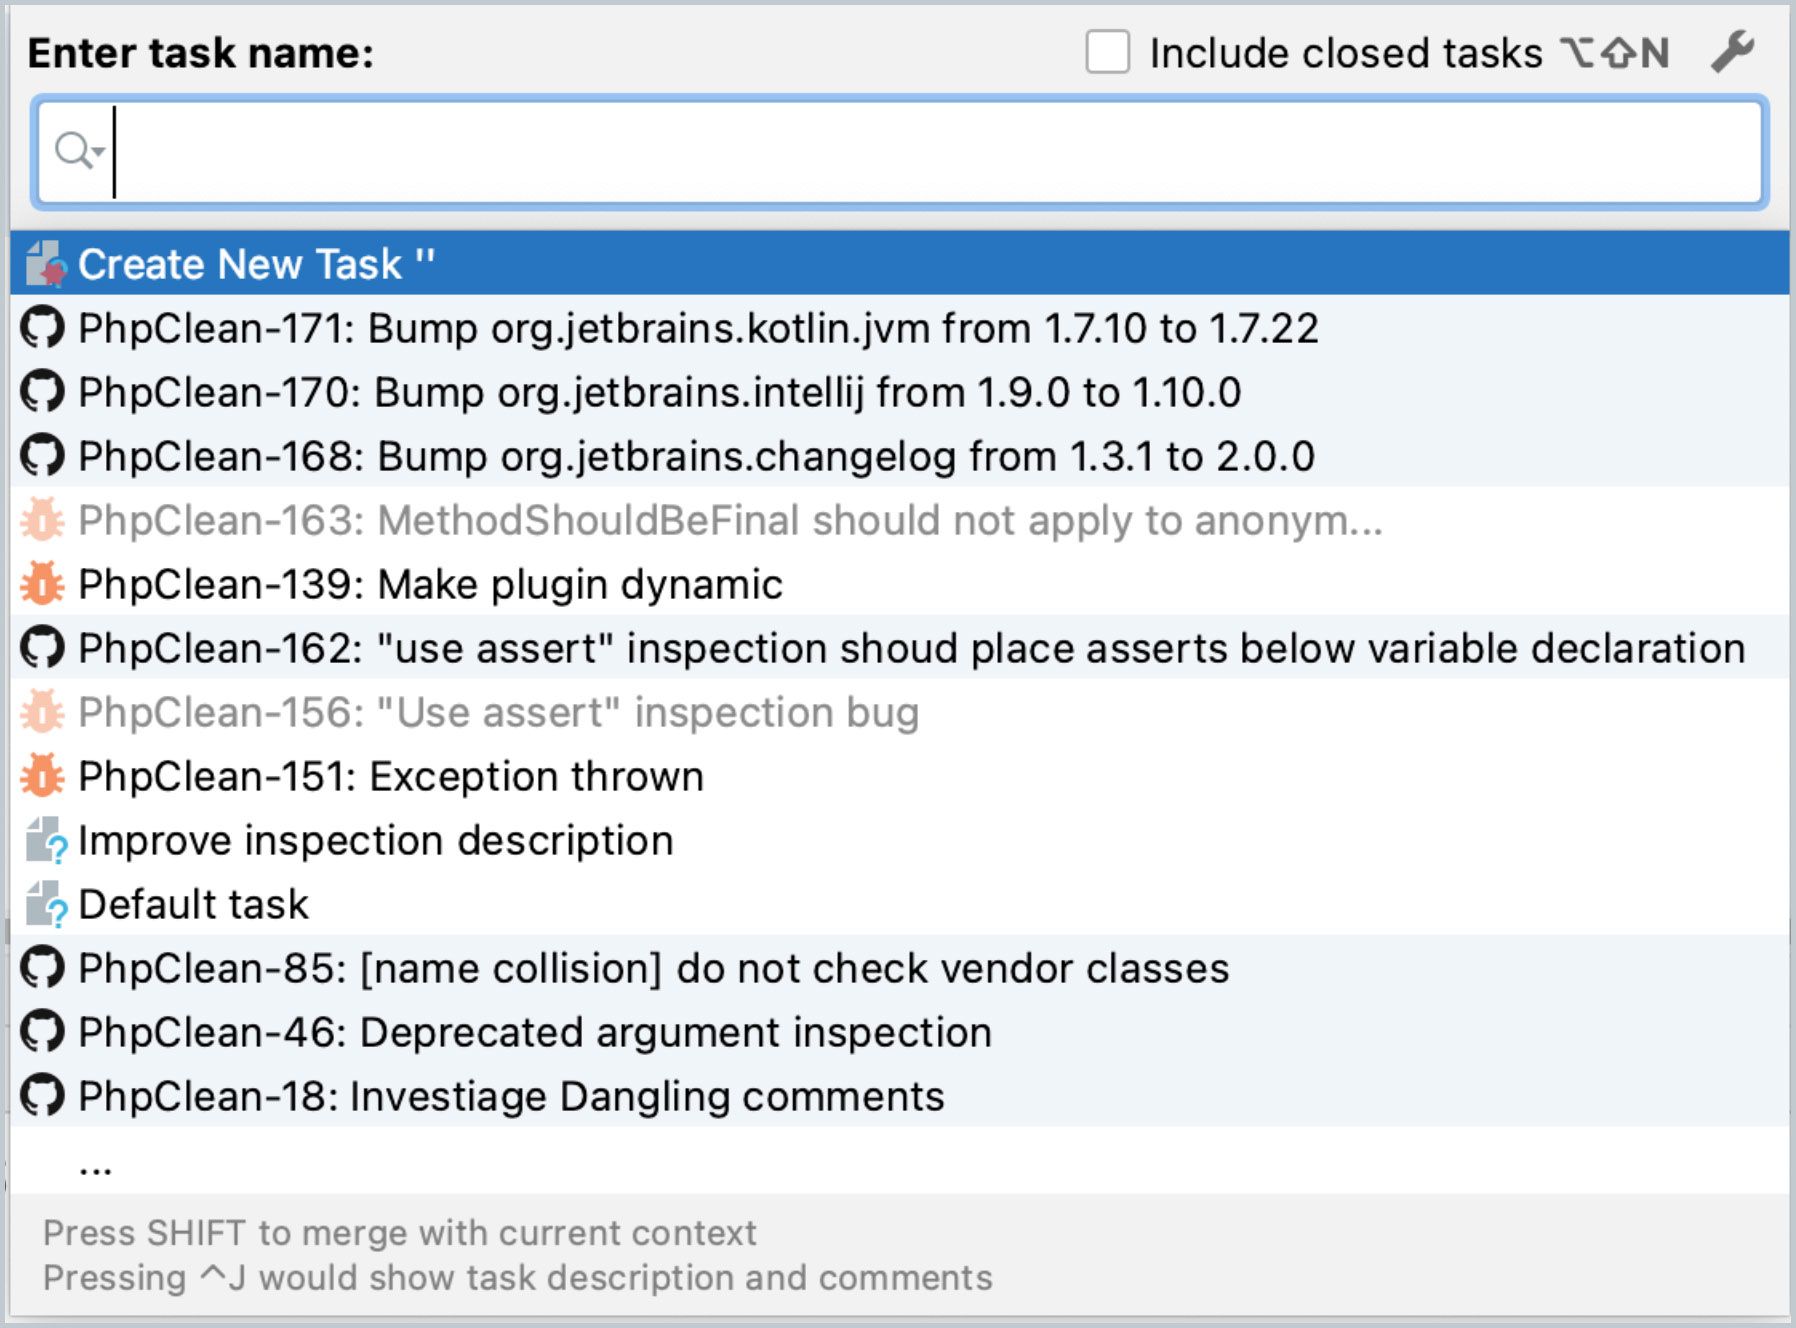The height and width of the screenshot is (1328, 1796).
Task: Focus the task name search field
Action: [x=900, y=152]
